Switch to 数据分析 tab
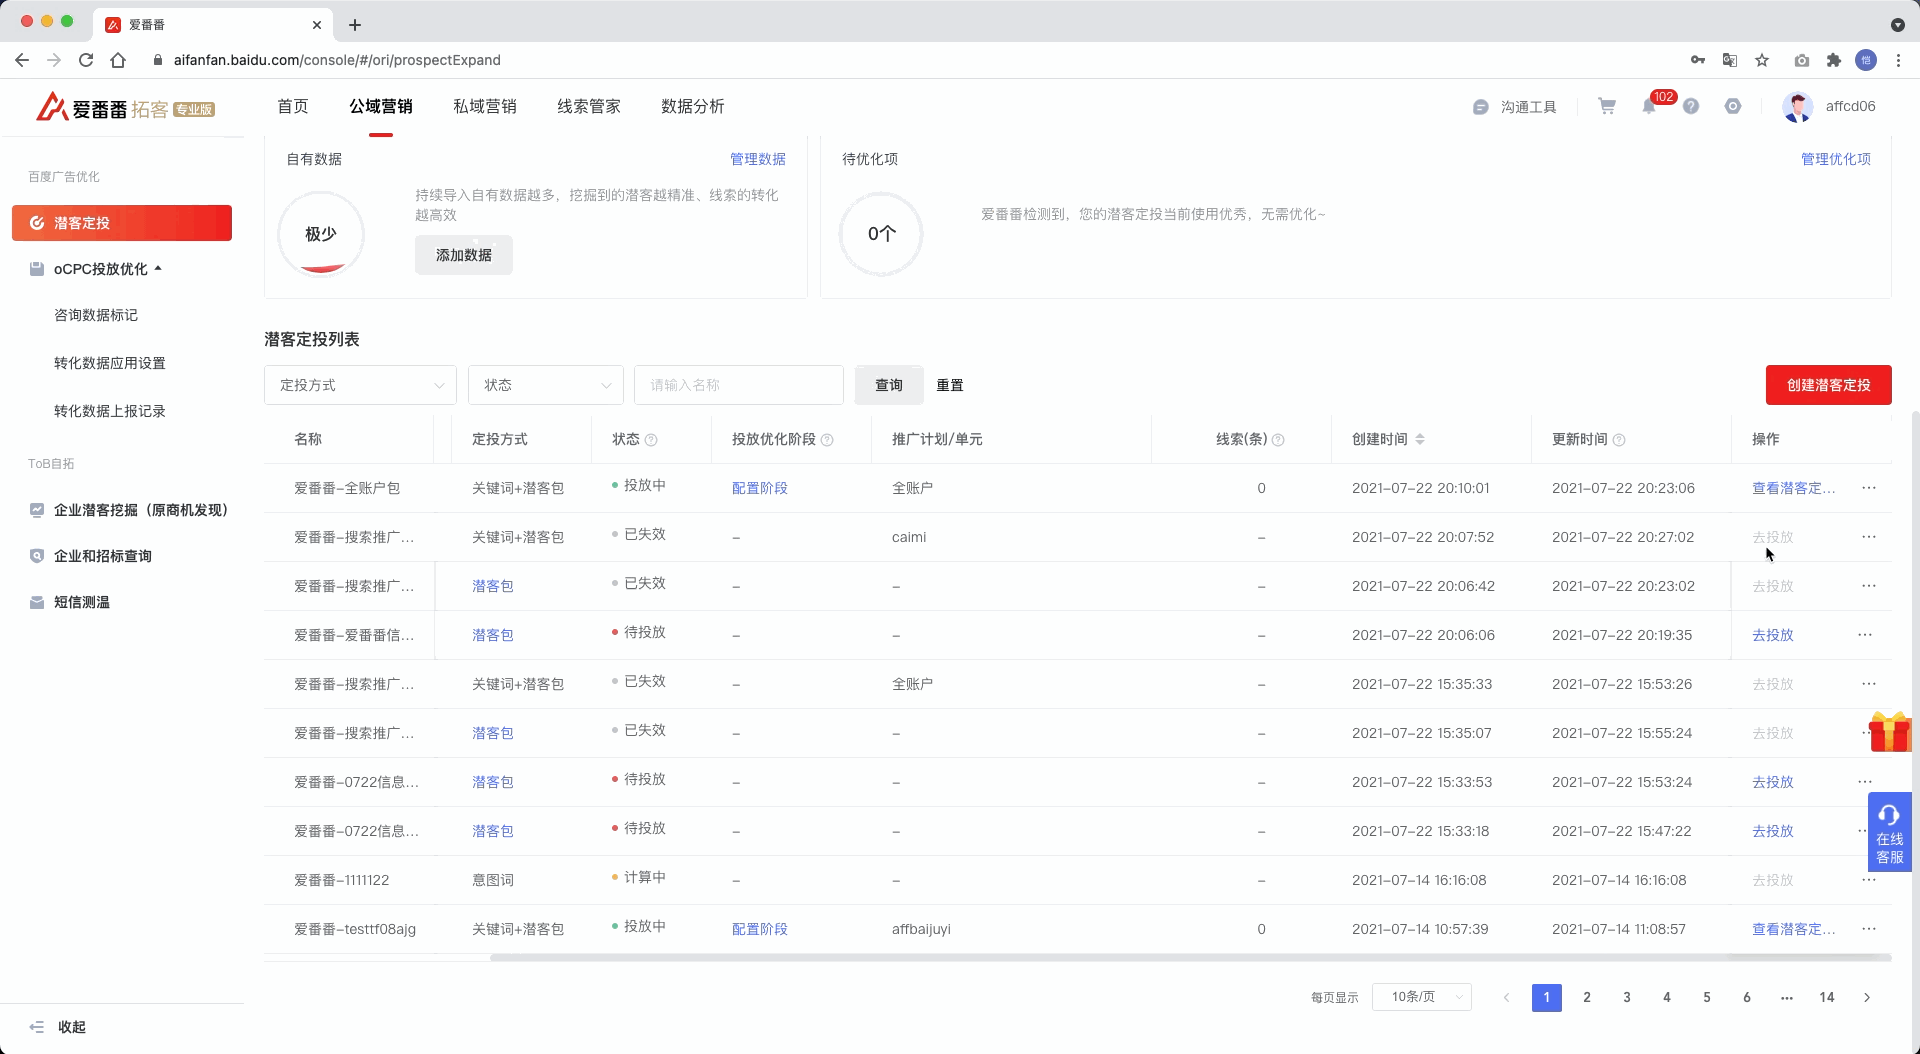Viewport: 1920px width, 1054px height. pyautogui.click(x=693, y=106)
